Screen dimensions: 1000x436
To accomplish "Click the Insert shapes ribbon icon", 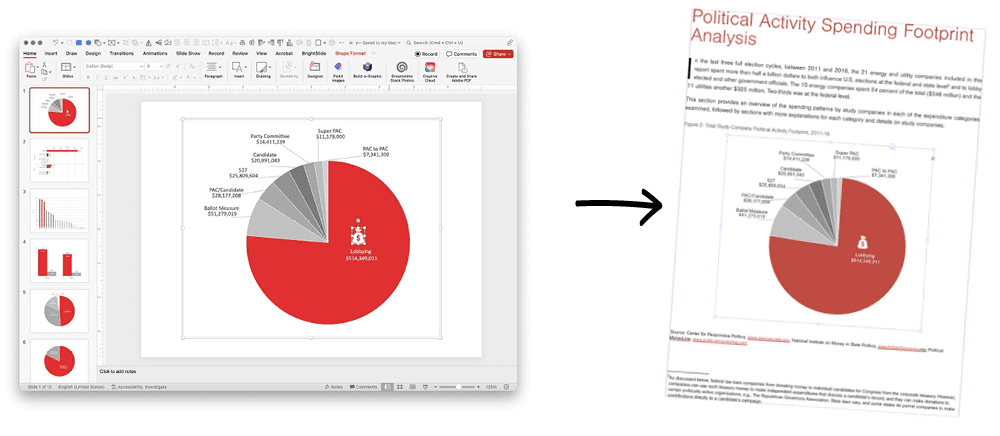I will 238,67.
